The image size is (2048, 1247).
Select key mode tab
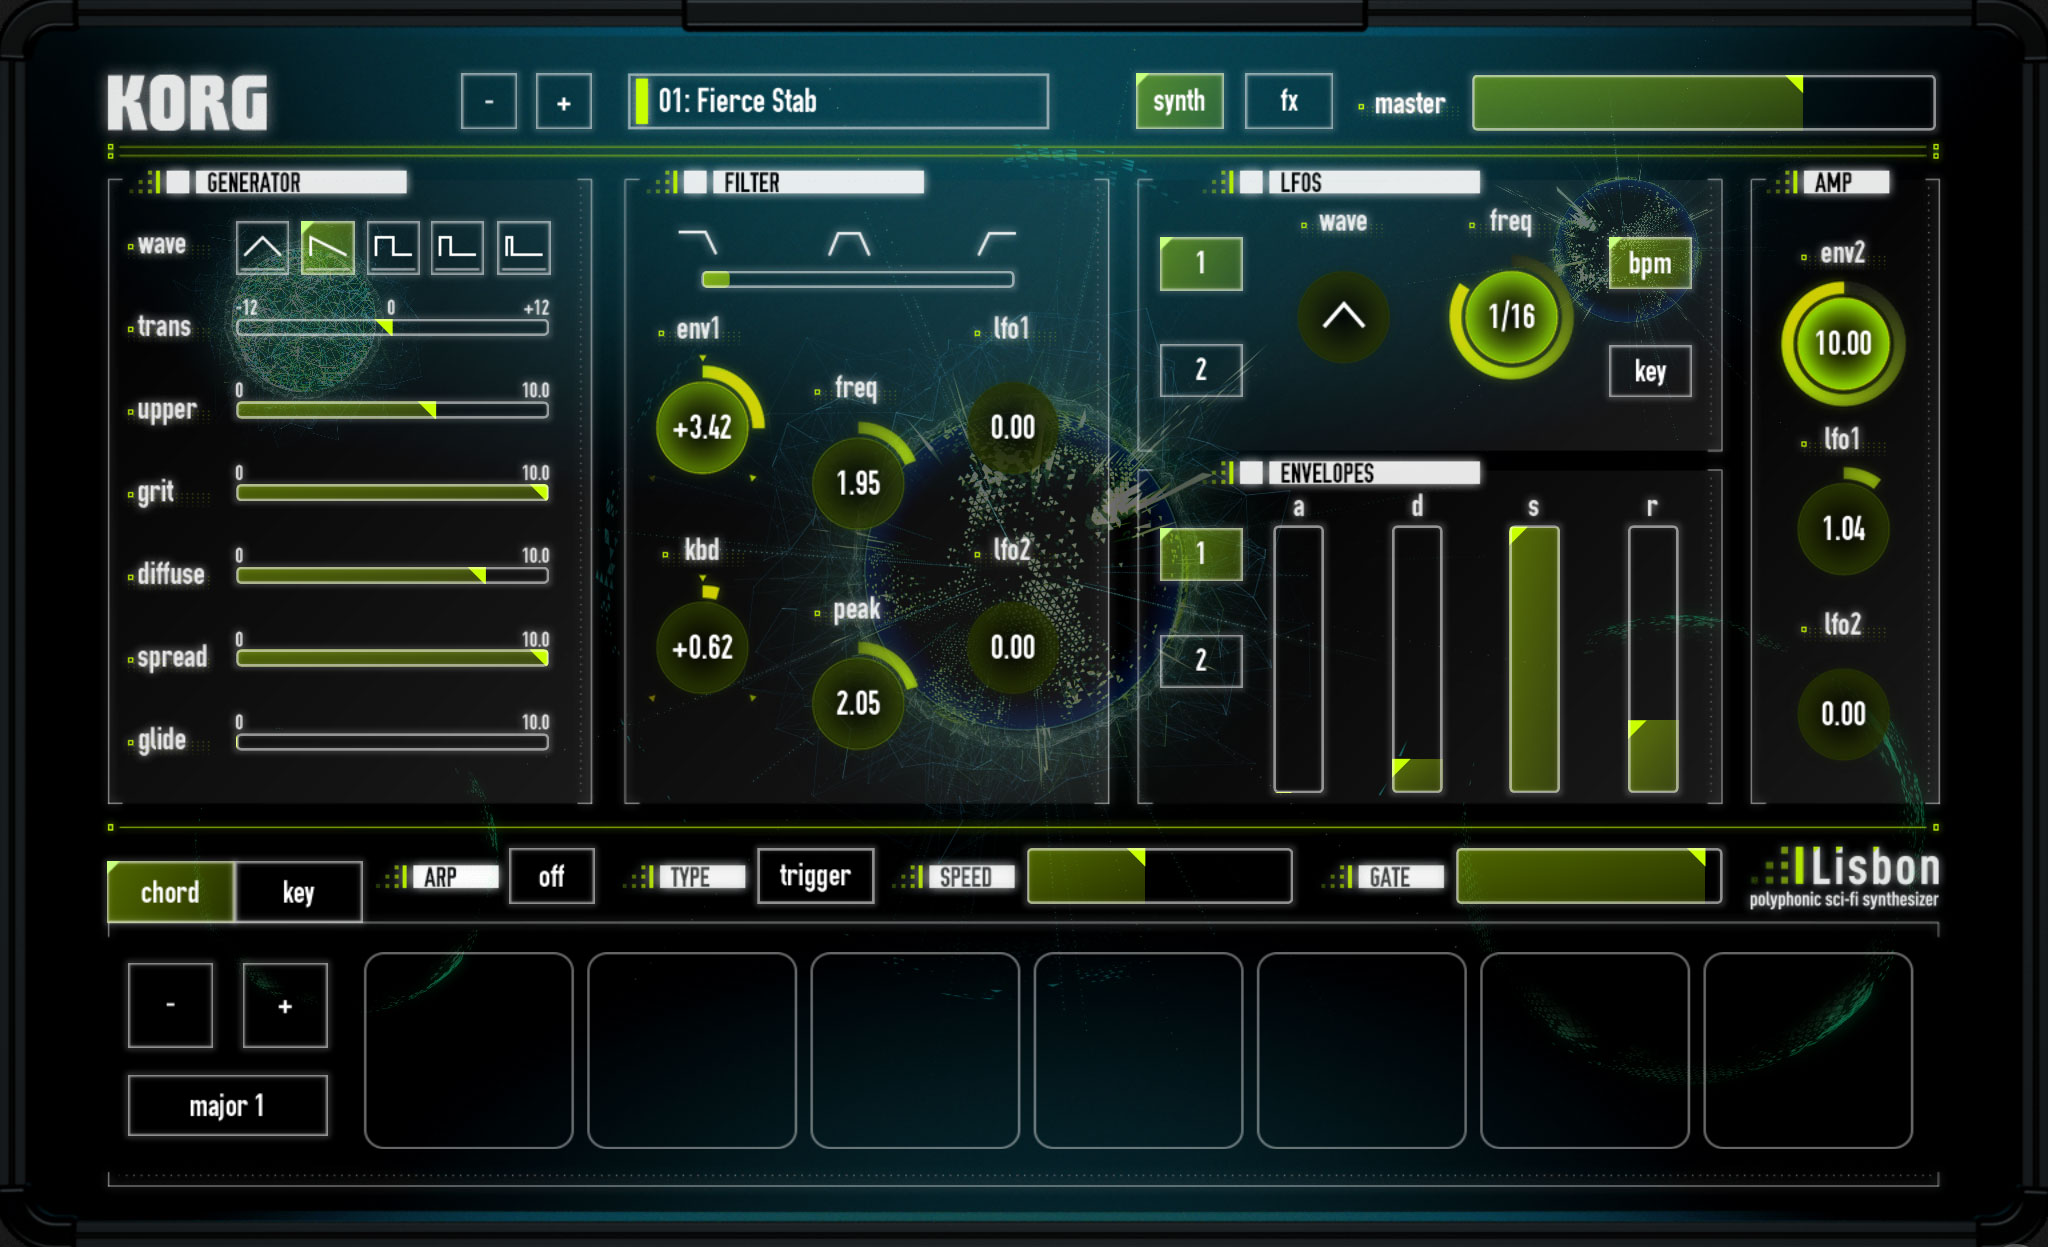pos(298,892)
